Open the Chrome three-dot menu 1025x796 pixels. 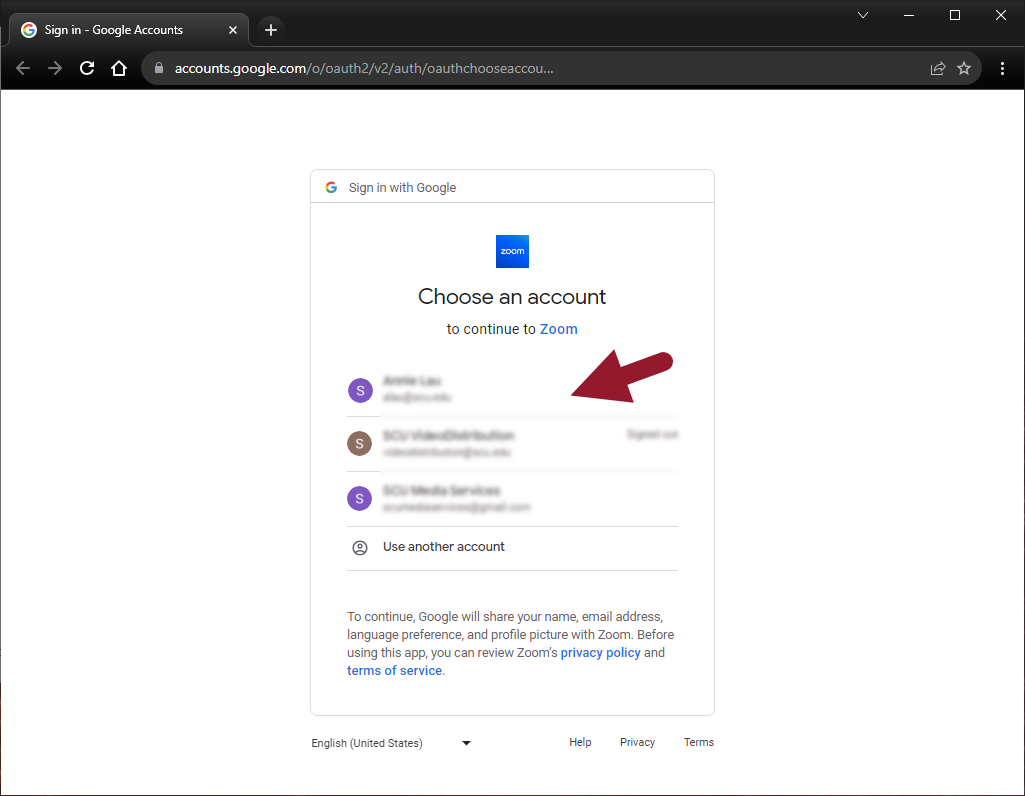(x=1003, y=69)
